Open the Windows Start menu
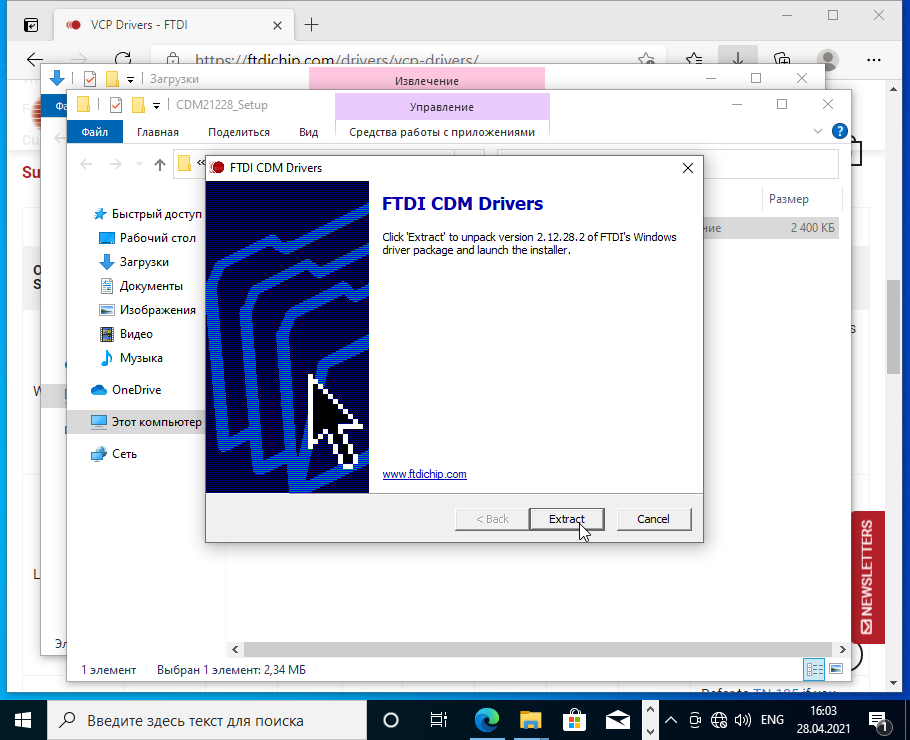The width and height of the screenshot is (910, 740). pos(23,720)
